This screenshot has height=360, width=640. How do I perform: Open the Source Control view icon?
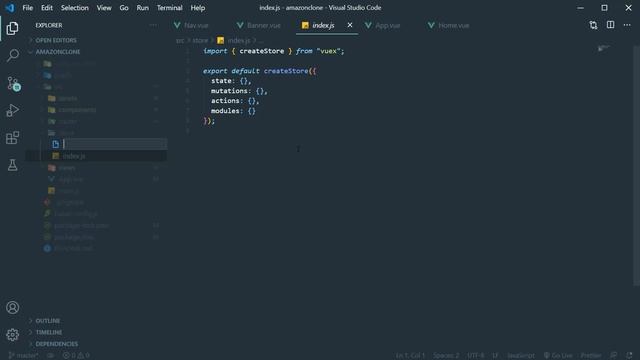(x=13, y=83)
